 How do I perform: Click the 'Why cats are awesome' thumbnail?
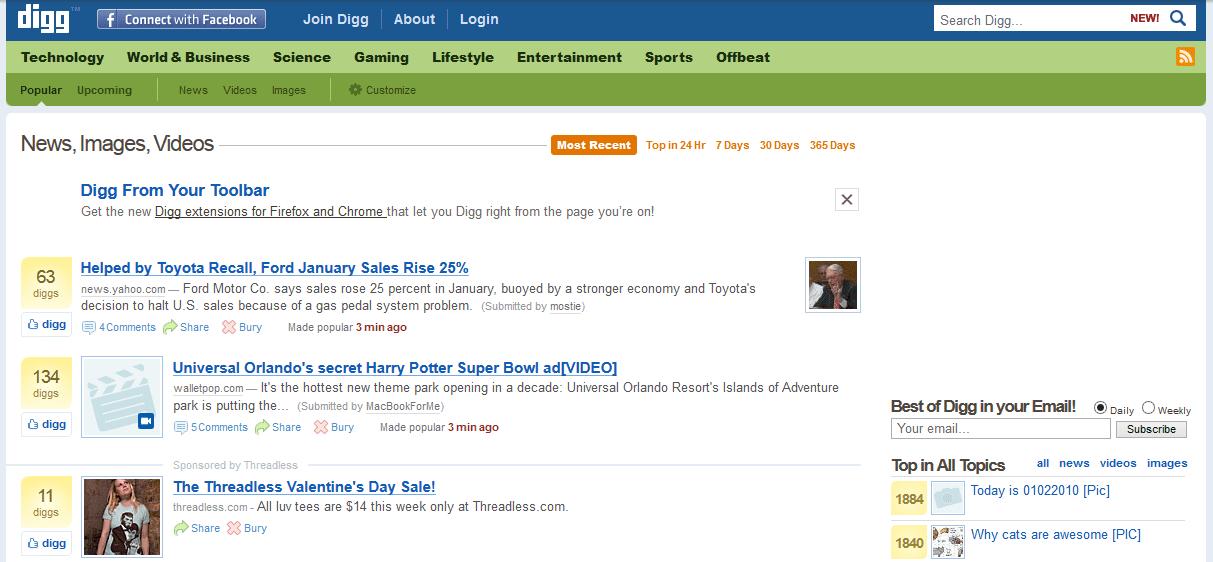click(x=948, y=542)
